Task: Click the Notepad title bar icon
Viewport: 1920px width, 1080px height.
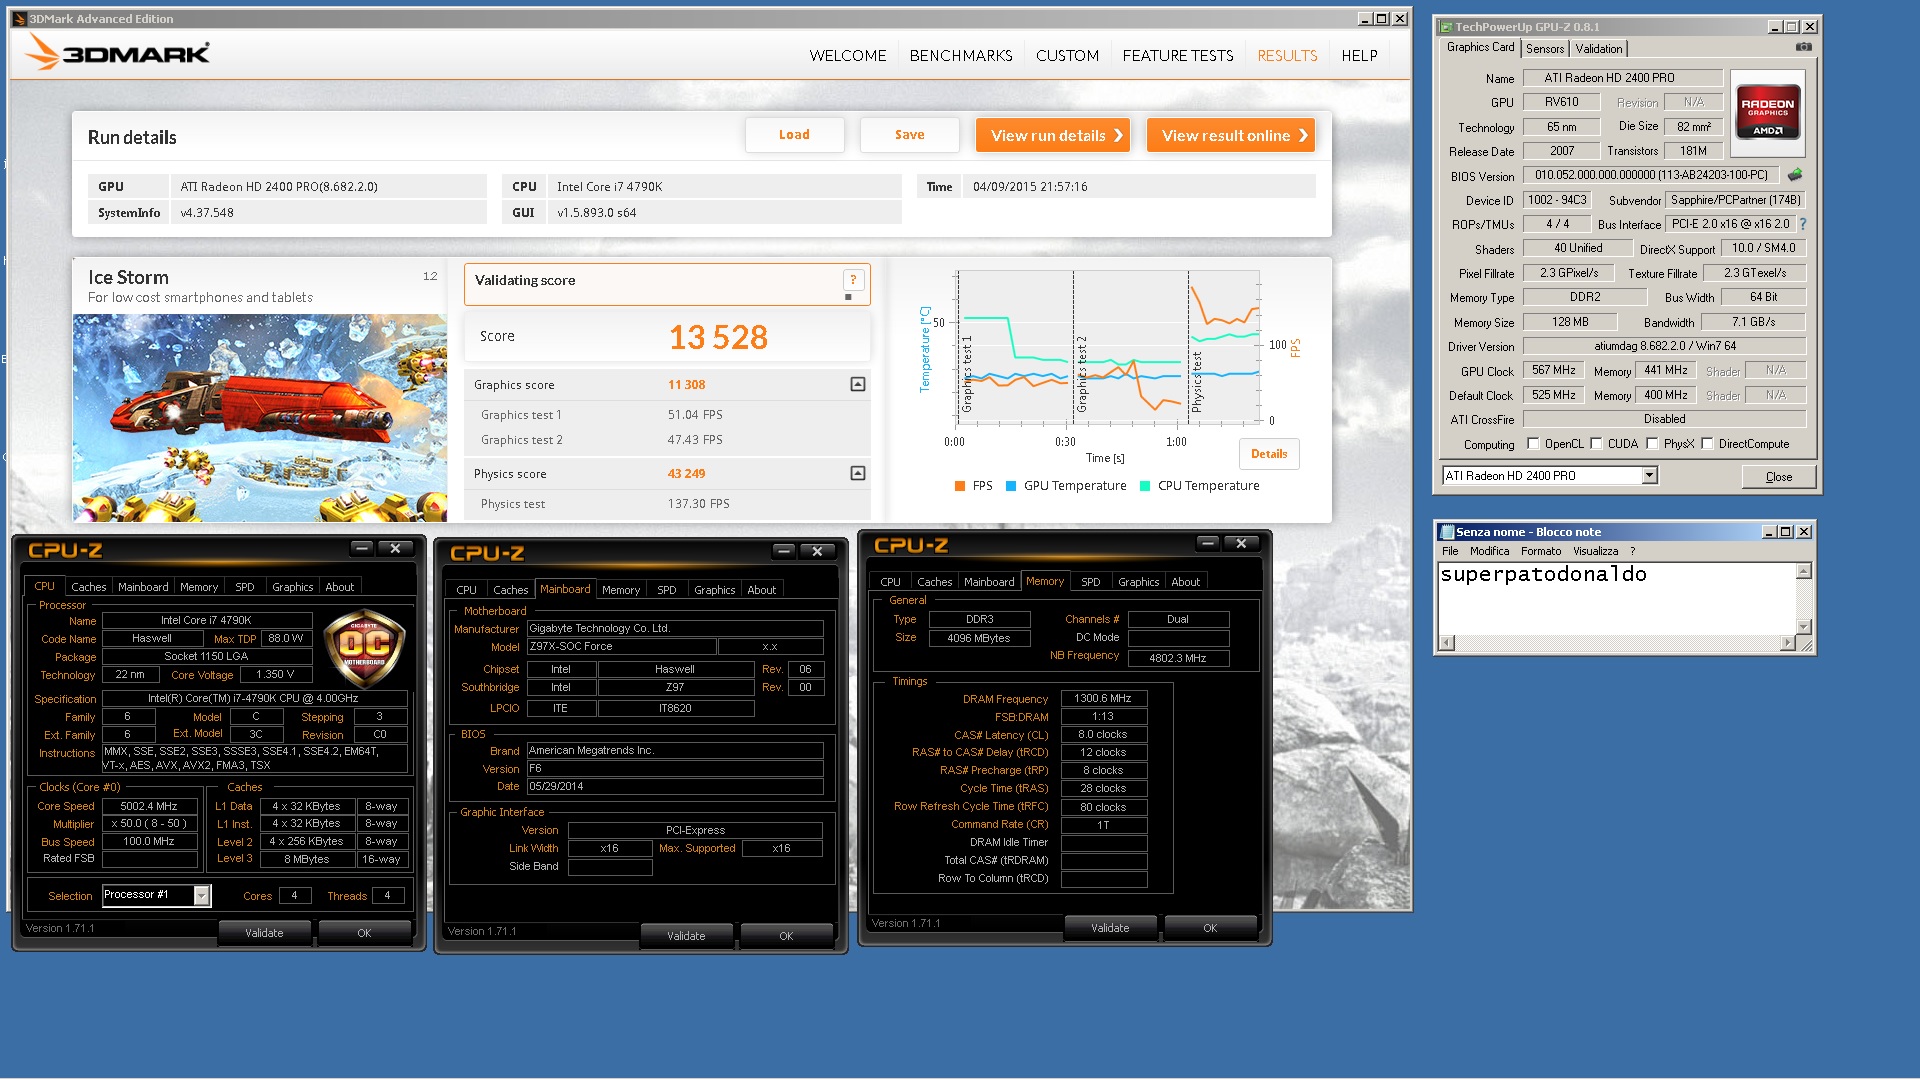Action: tap(1446, 532)
